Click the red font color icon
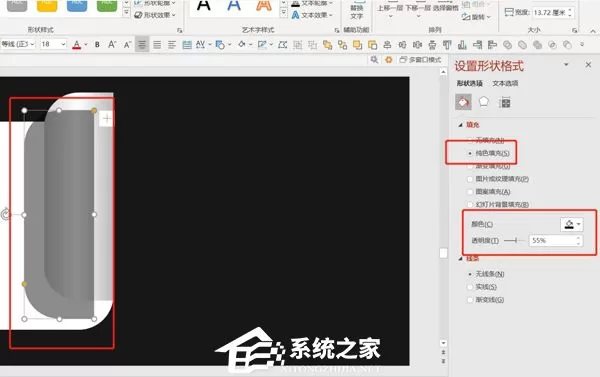Viewport: 600px width, 377px height. click(77, 45)
